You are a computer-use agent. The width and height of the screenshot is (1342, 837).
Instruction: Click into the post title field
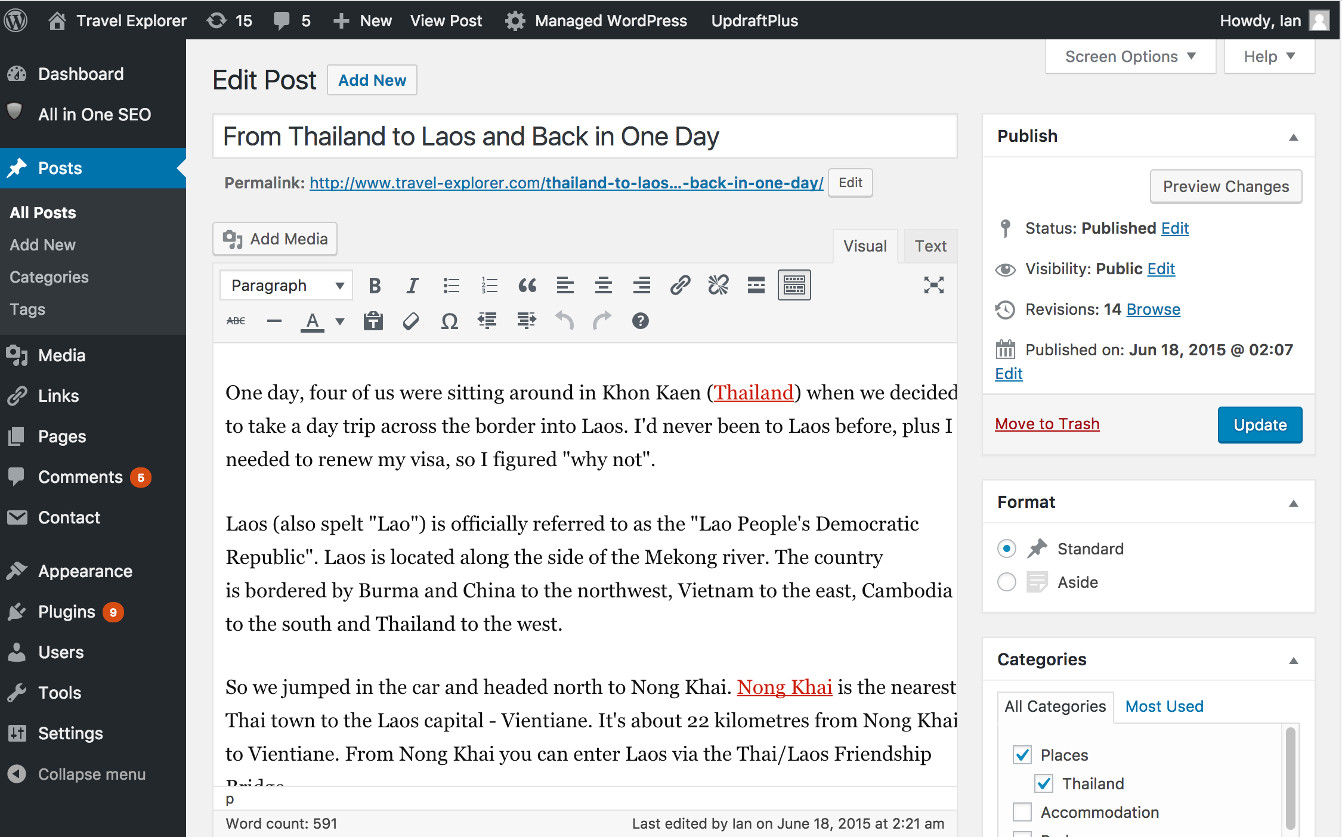tap(585, 137)
